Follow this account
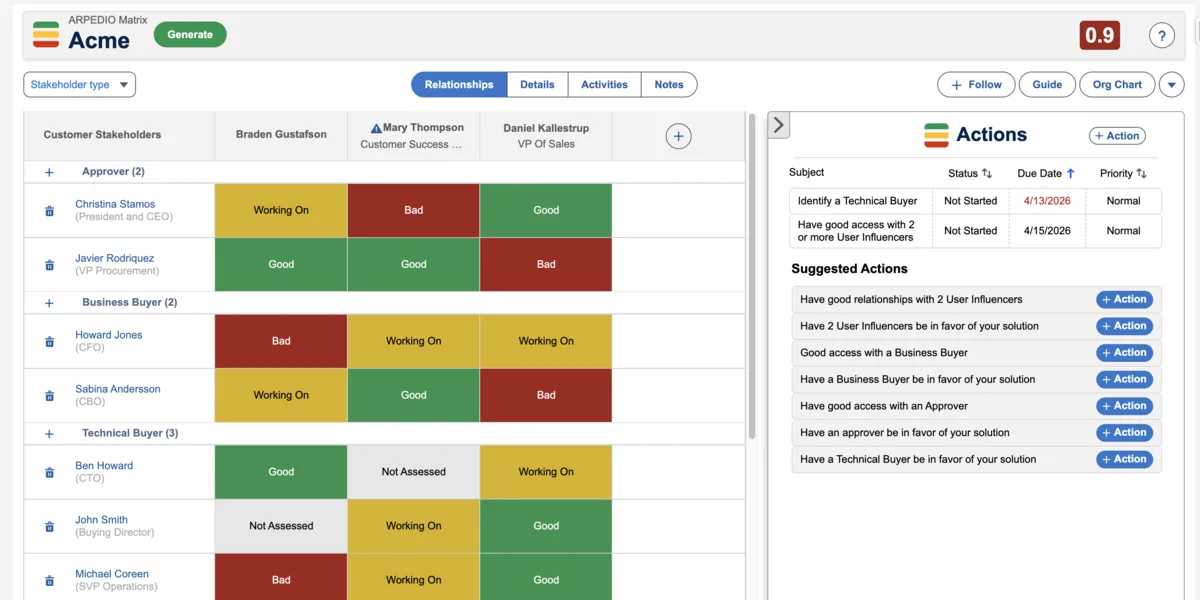This screenshot has width=1200, height=600. [975, 84]
